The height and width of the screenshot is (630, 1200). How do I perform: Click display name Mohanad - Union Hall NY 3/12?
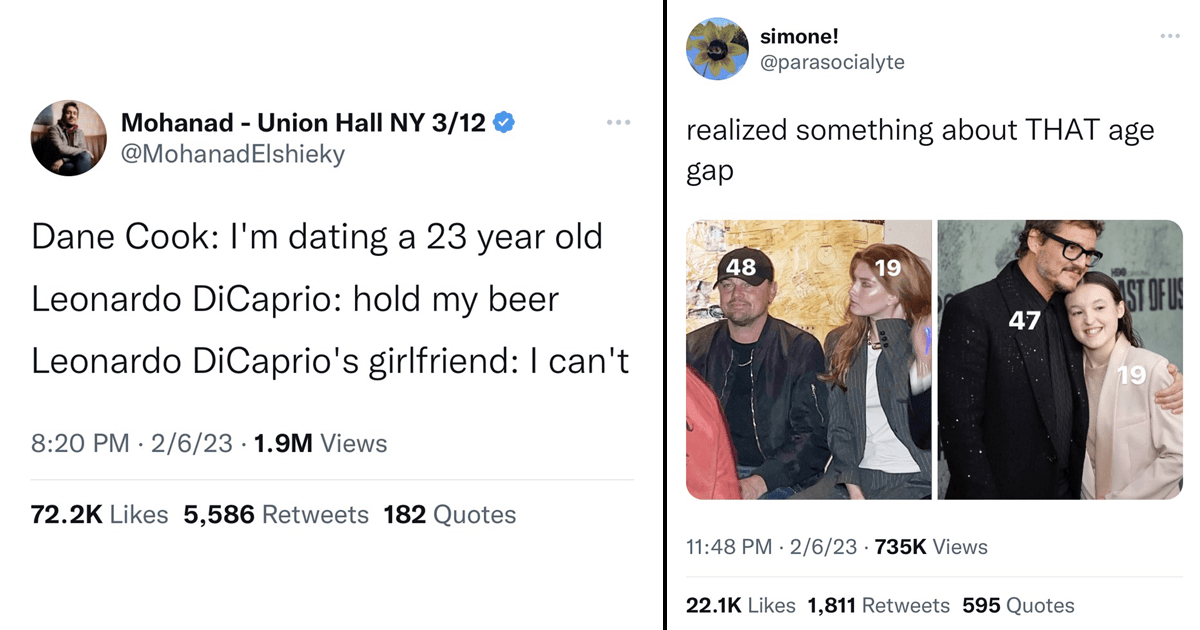(303, 123)
